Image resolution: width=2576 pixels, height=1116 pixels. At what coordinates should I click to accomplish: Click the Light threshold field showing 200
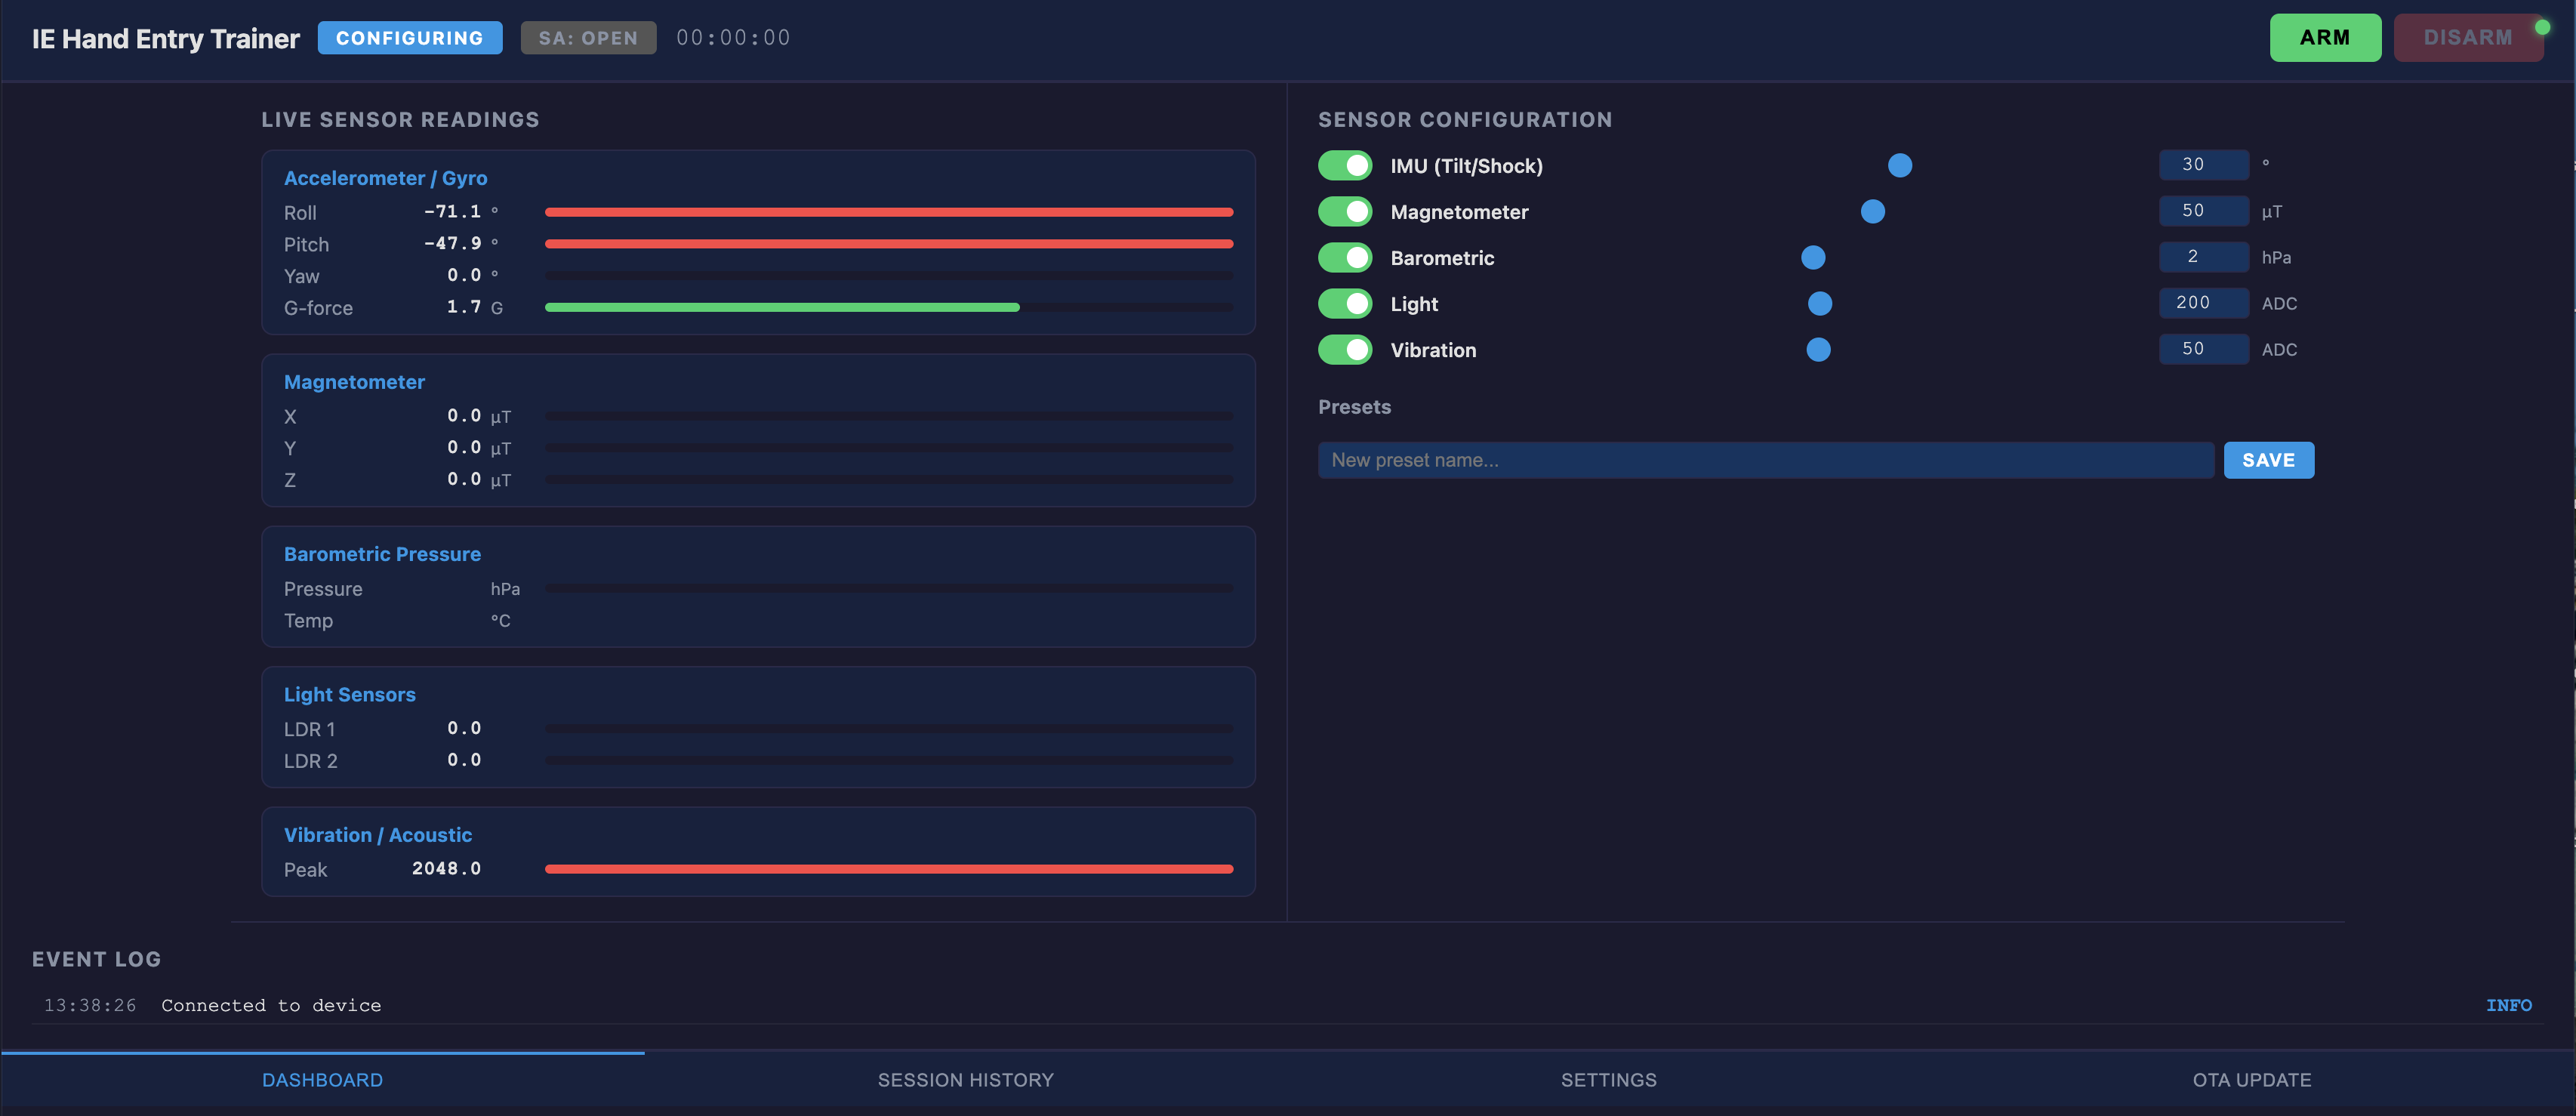coord(2202,302)
